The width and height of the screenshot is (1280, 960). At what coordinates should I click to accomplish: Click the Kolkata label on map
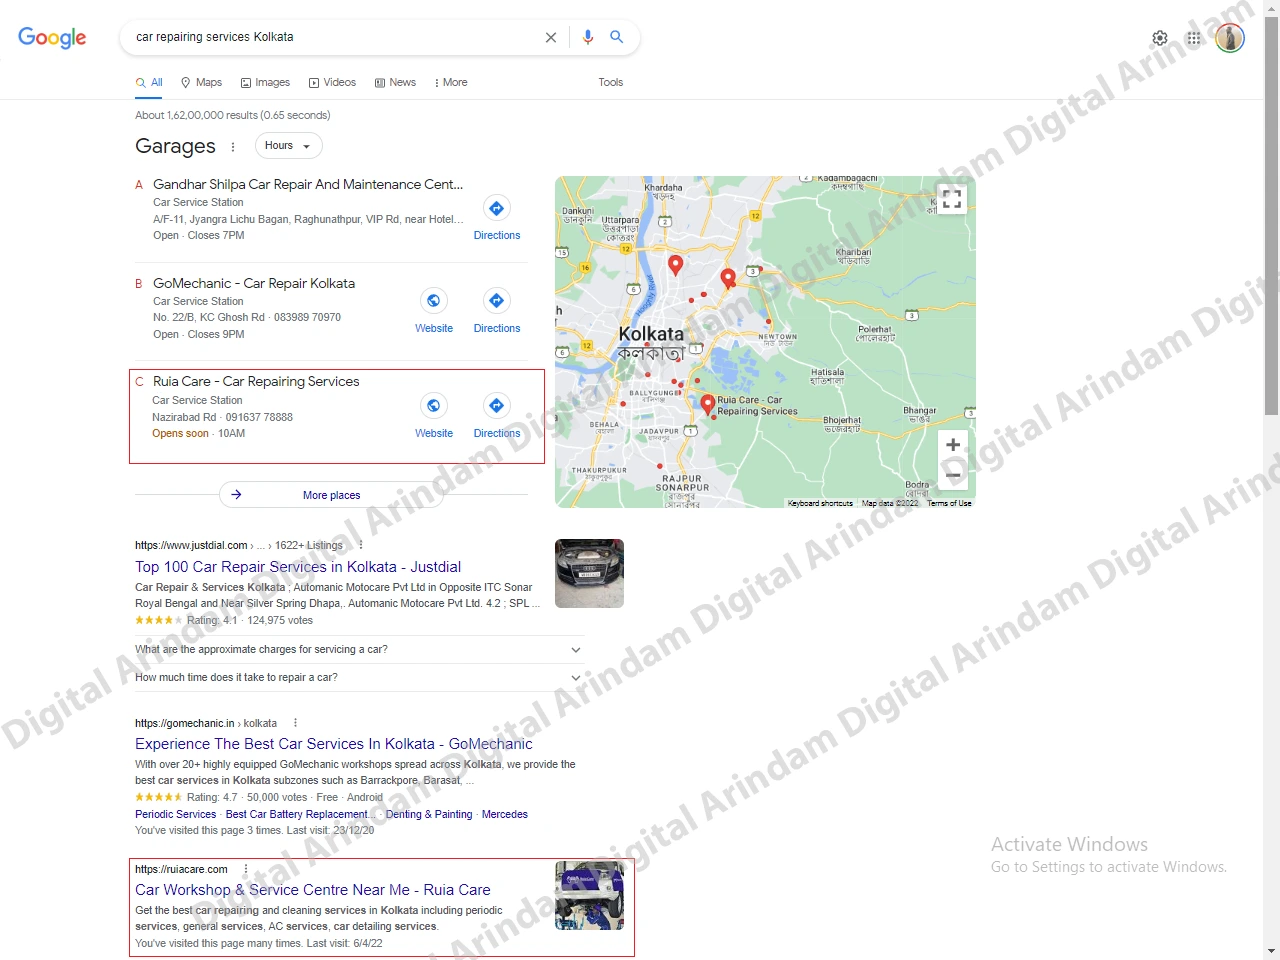(651, 334)
